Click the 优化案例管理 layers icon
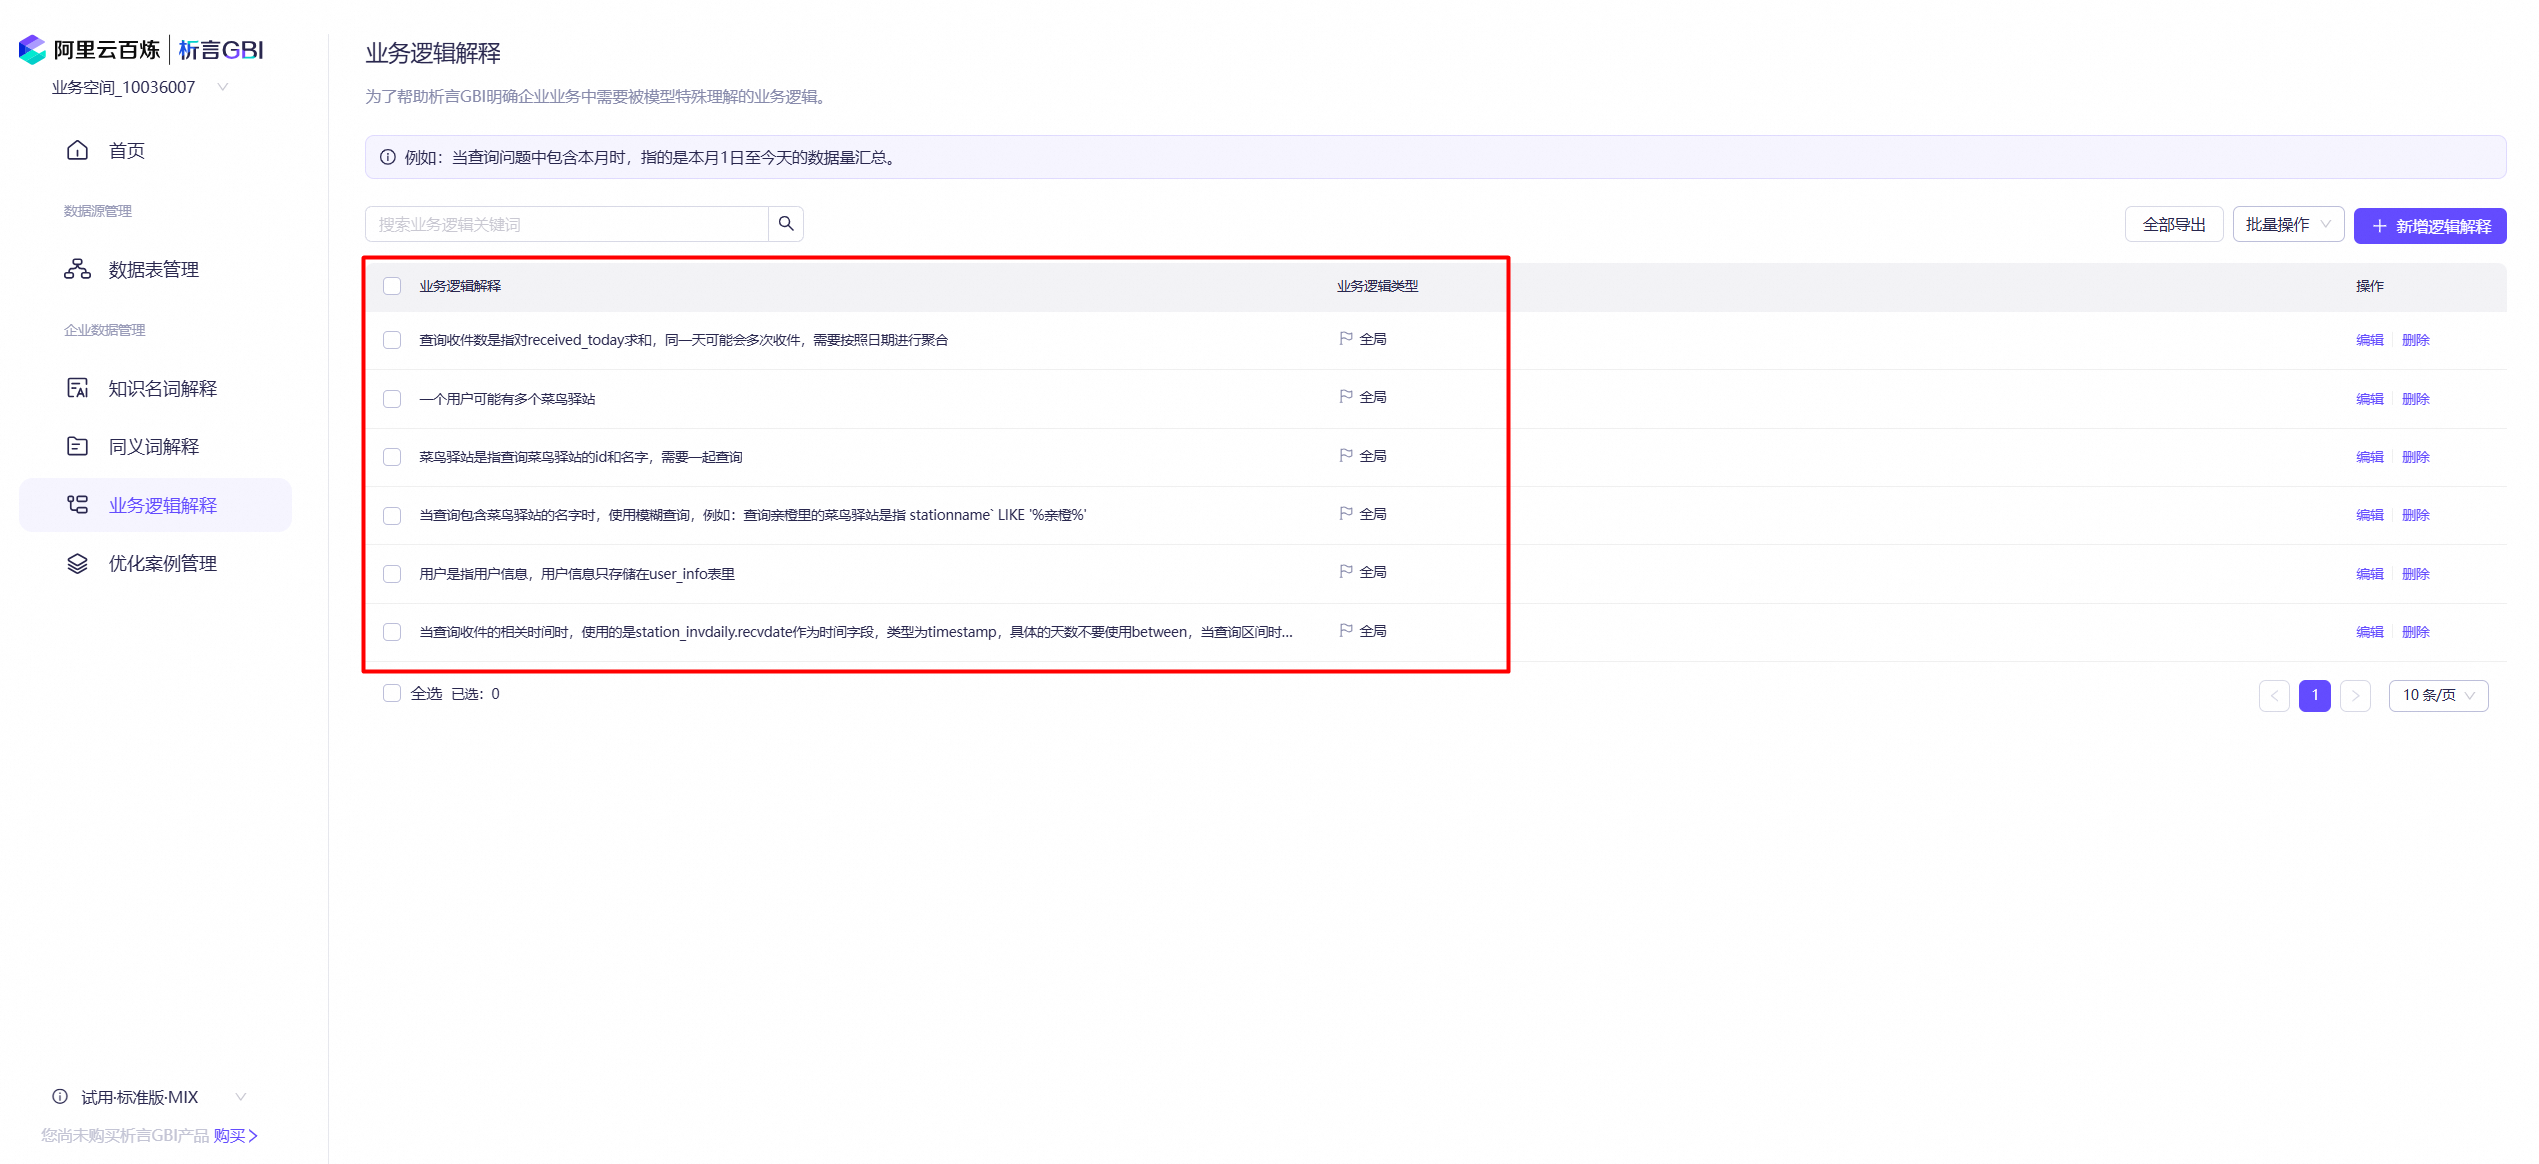 (77, 564)
